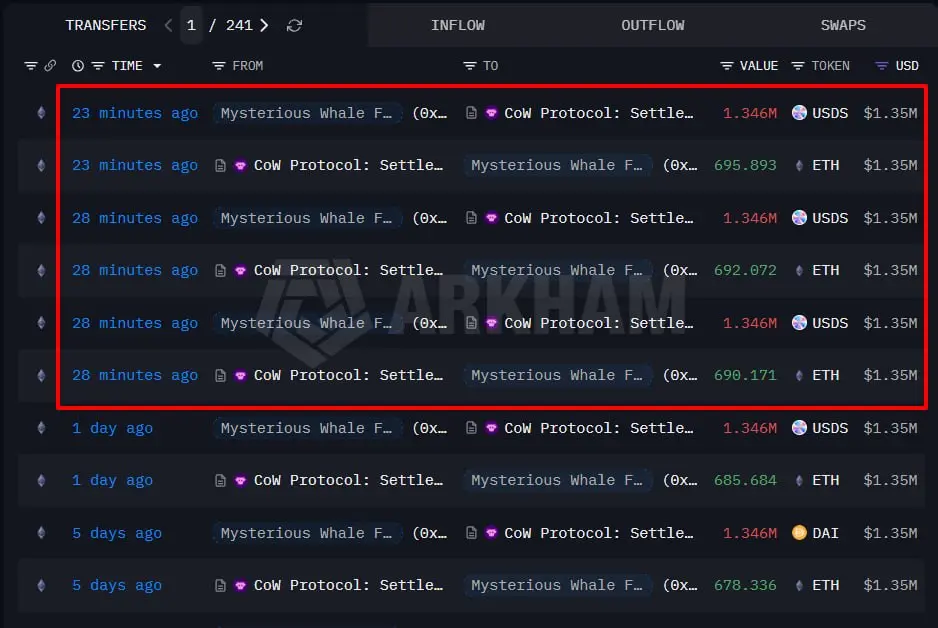Open 28 minutes ago 692.072 ETH transaction
The width and height of the screenshot is (938, 628).
tap(135, 270)
